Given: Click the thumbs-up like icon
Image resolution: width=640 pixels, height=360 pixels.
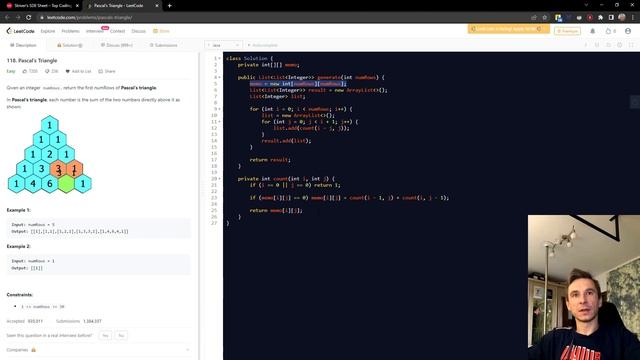Looking at the screenshot, I should 25,71.
